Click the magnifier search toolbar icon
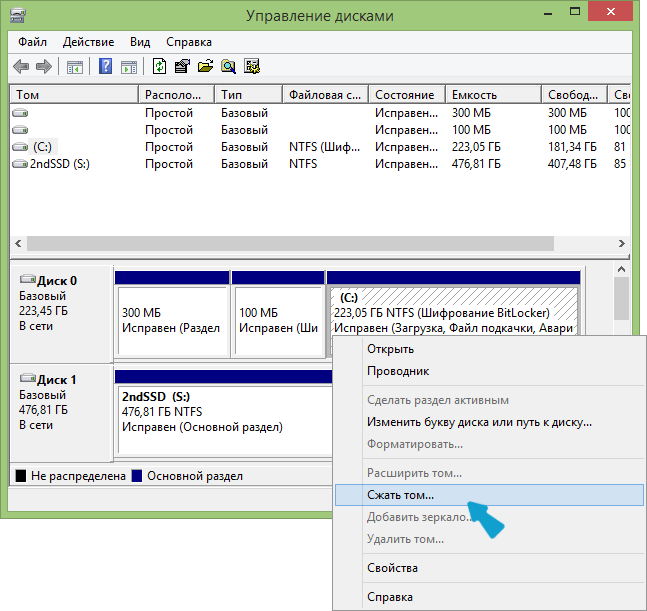This screenshot has width=647, height=611. [228, 66]
